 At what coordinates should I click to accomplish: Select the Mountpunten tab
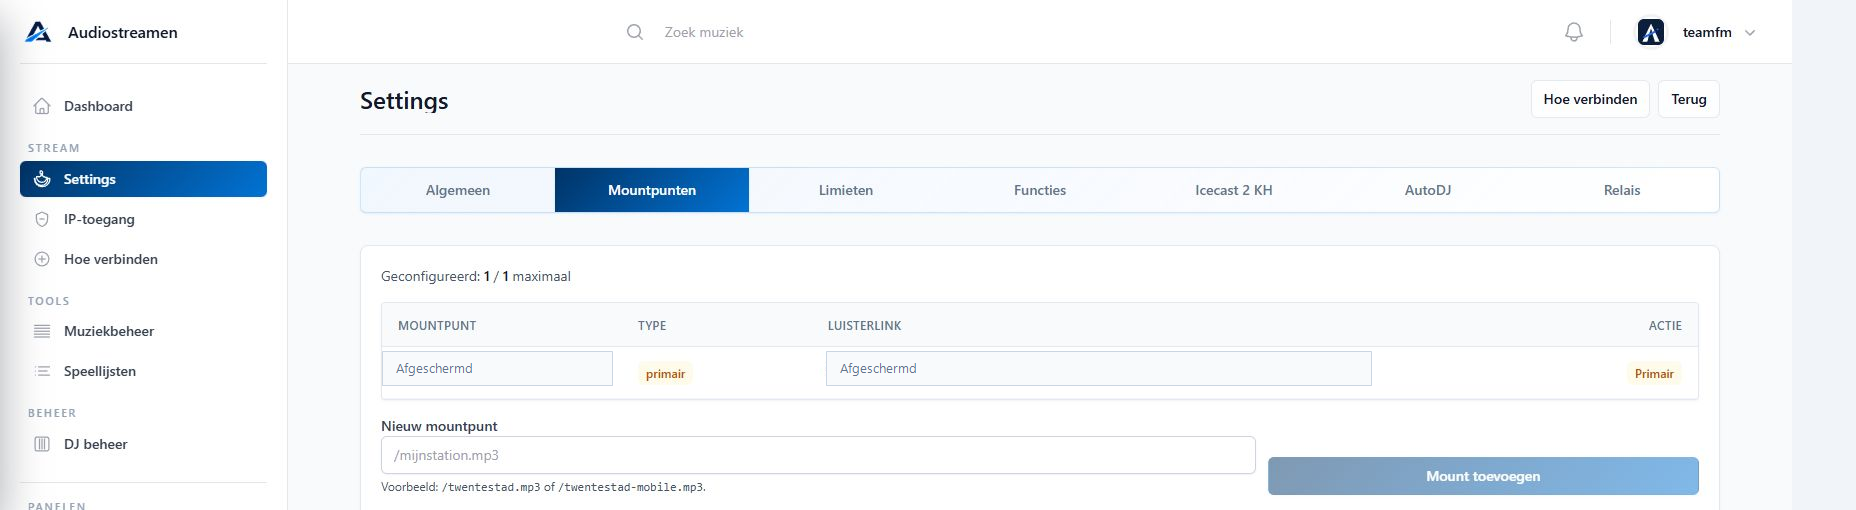(652, 190)
